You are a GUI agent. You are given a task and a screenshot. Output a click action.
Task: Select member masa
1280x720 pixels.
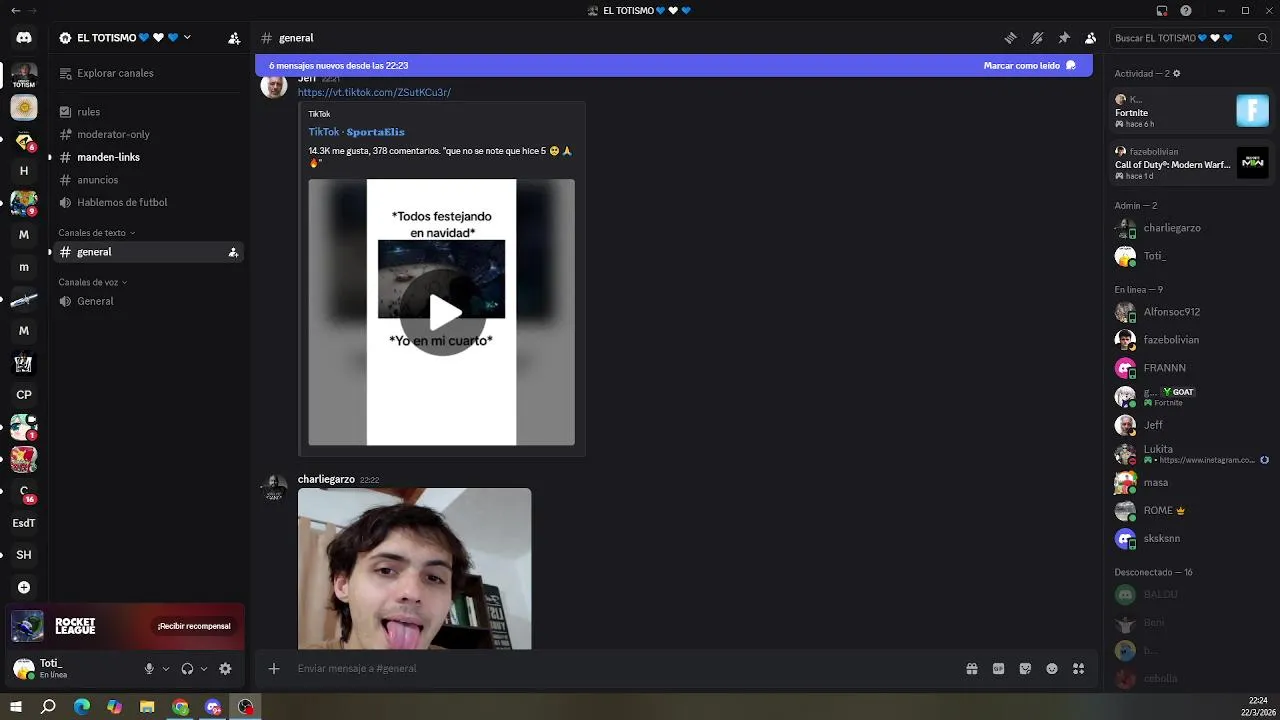click(x=1192, y=482)
